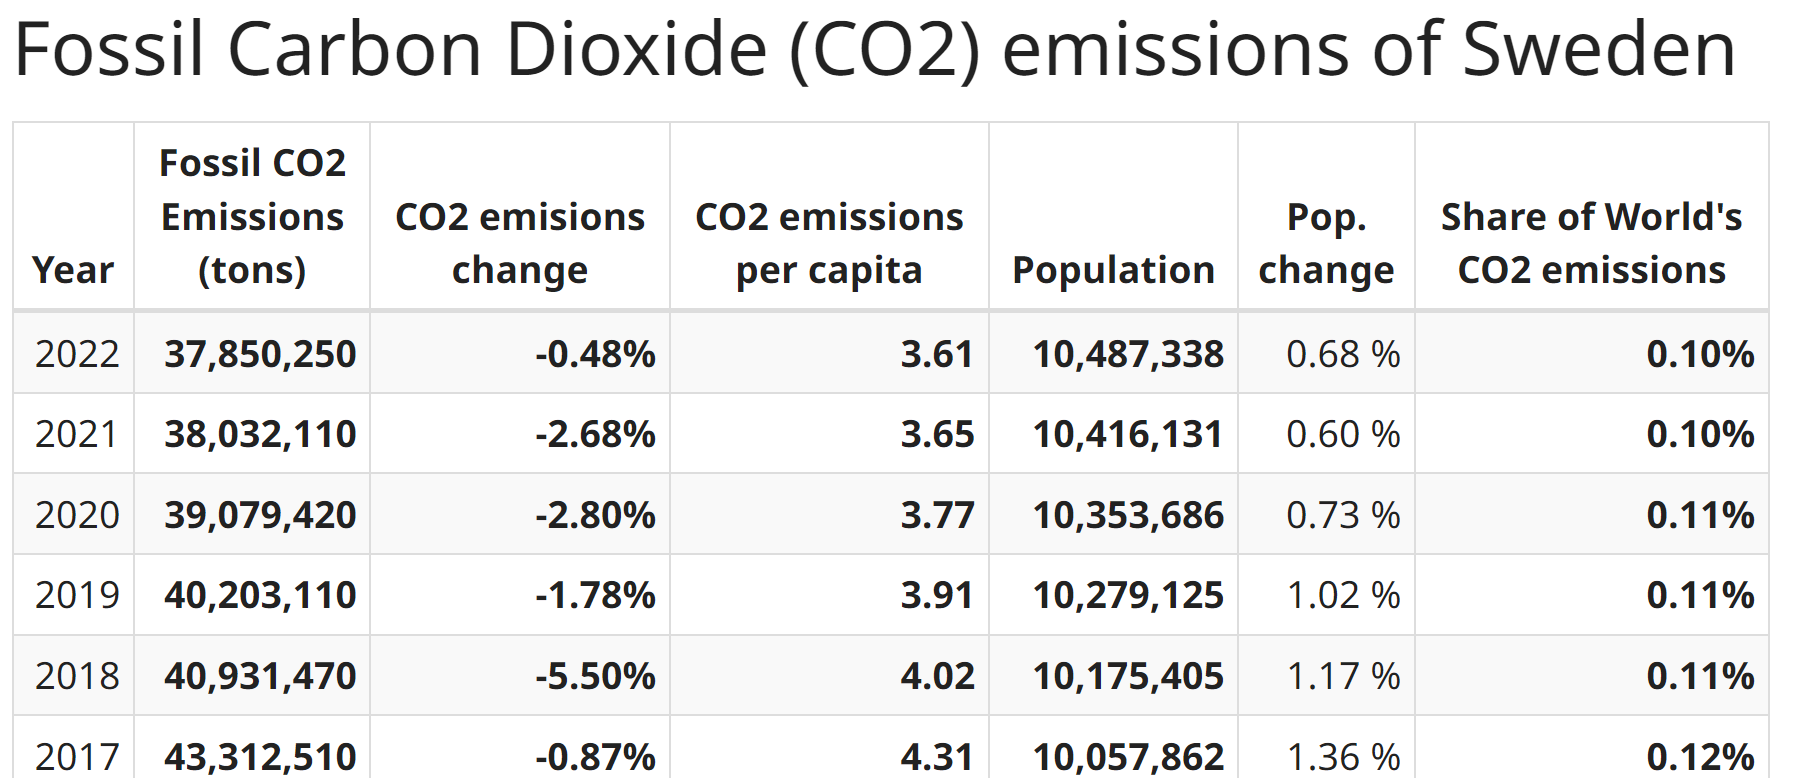The height and width of the screenshot is (778, 1799).
Task: Select the 0.12% world share cell
Action: pos(1700,756)
